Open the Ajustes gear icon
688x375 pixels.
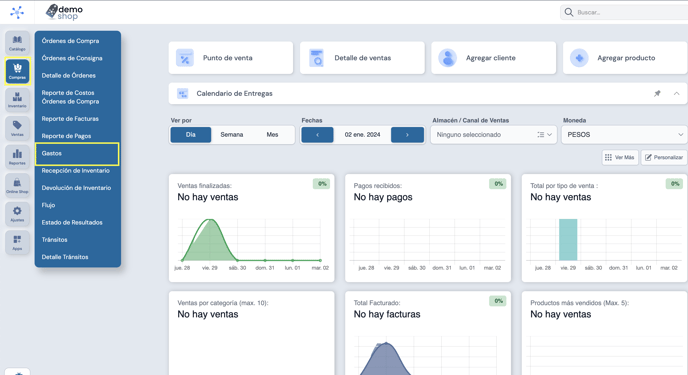(17, 214)
